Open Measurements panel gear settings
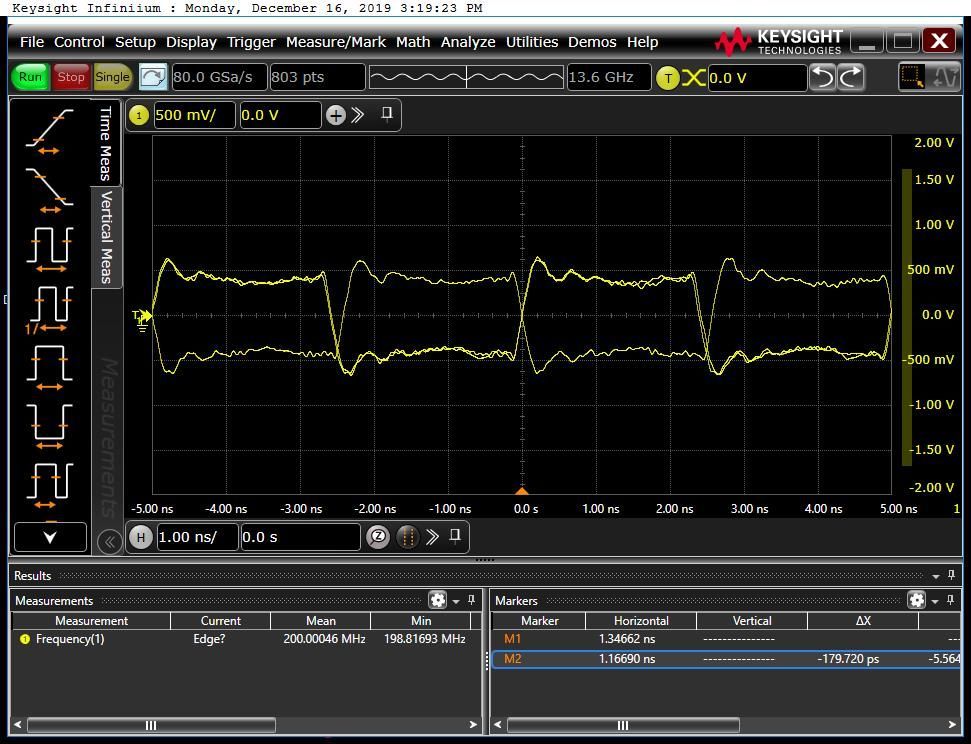971x744 pixels. [x=437, y=600]
